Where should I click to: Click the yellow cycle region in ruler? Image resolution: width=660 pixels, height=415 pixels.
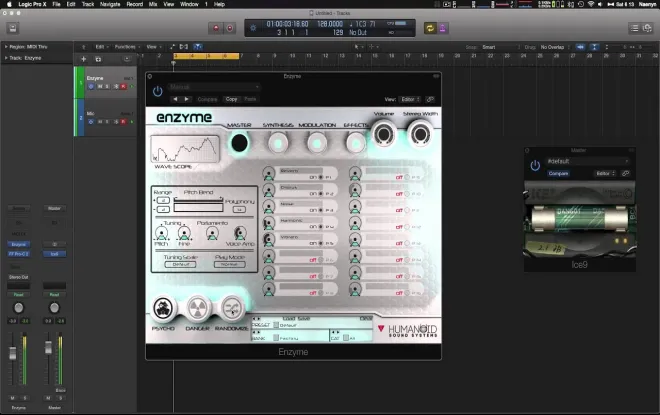pyautogui.click(x=206, y=56)
